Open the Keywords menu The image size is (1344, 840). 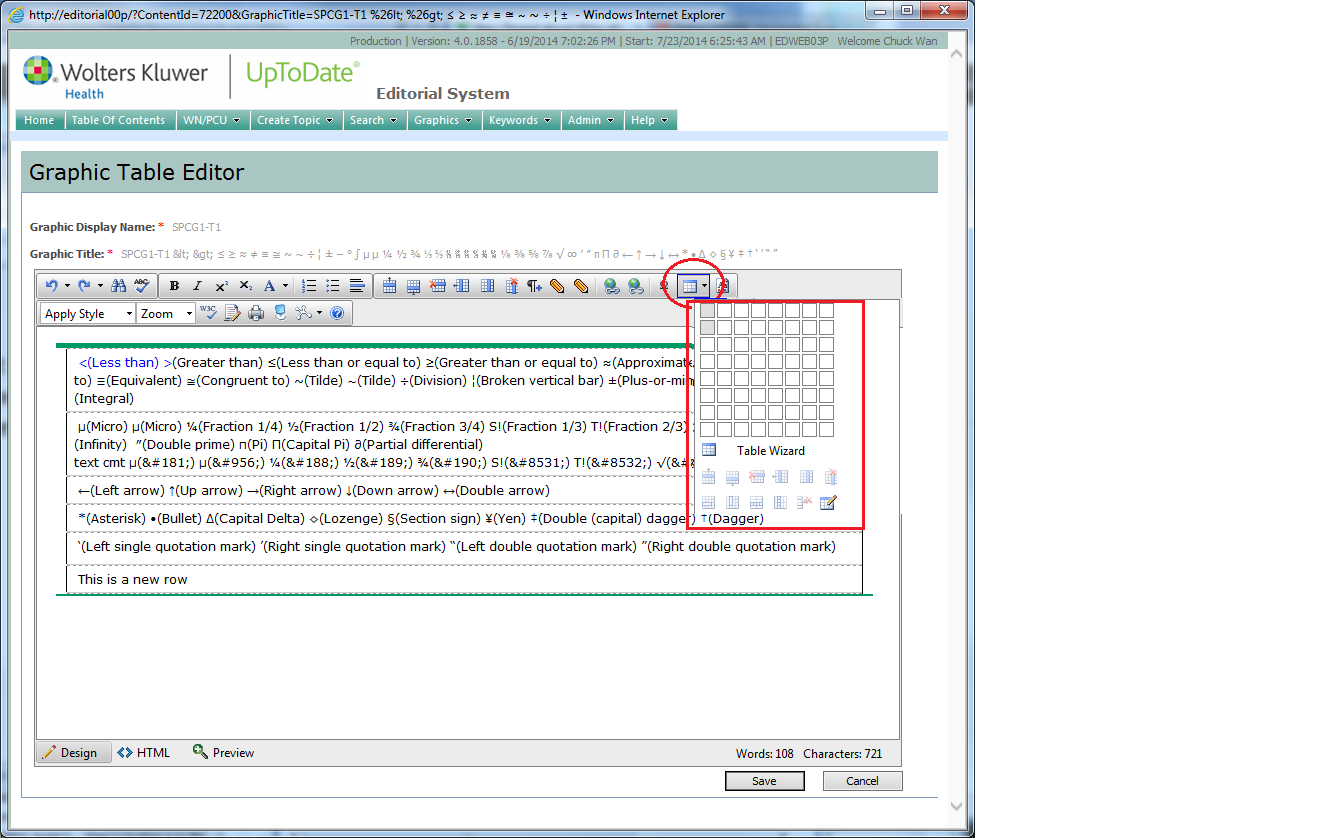[520, 120]
